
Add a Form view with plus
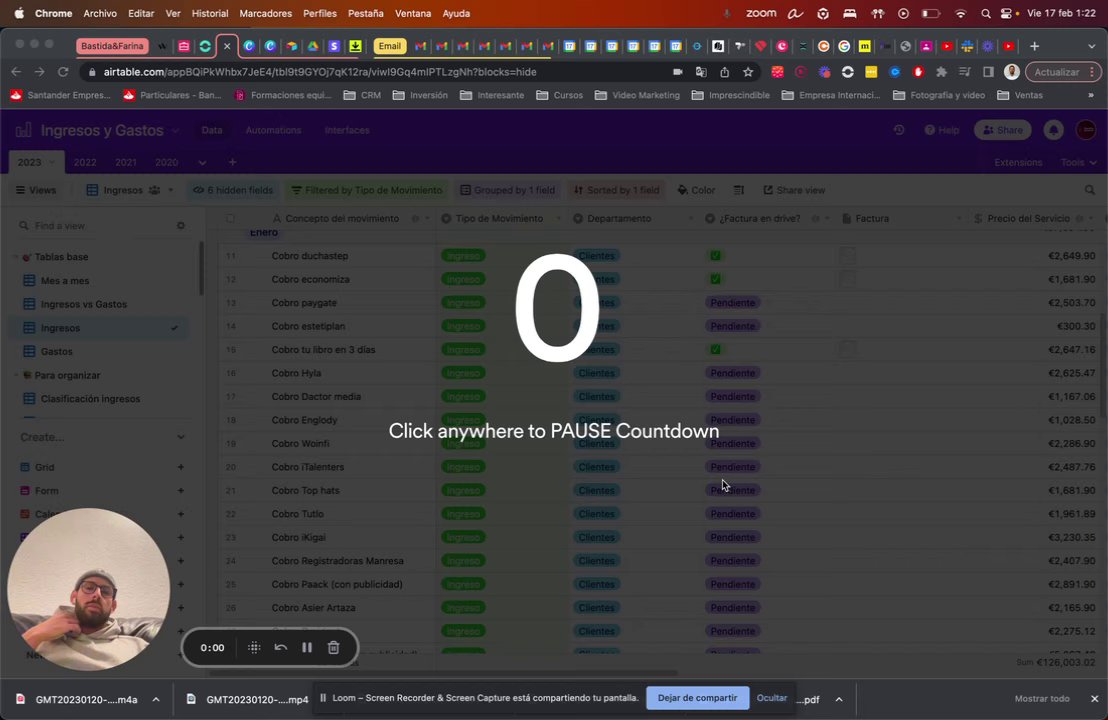click(x=181, y=490)
